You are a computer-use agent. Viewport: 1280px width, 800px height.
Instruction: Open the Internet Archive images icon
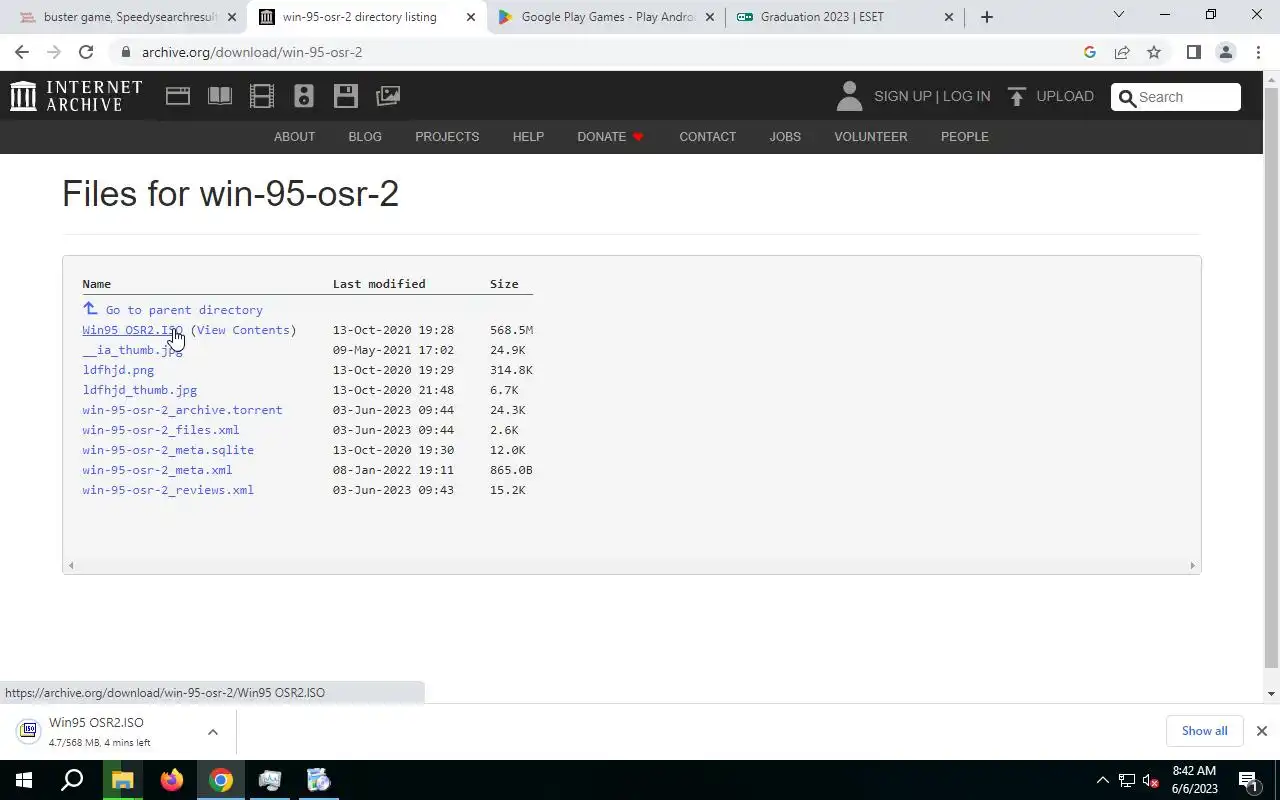pyautogui.click(x=388, y=96)
